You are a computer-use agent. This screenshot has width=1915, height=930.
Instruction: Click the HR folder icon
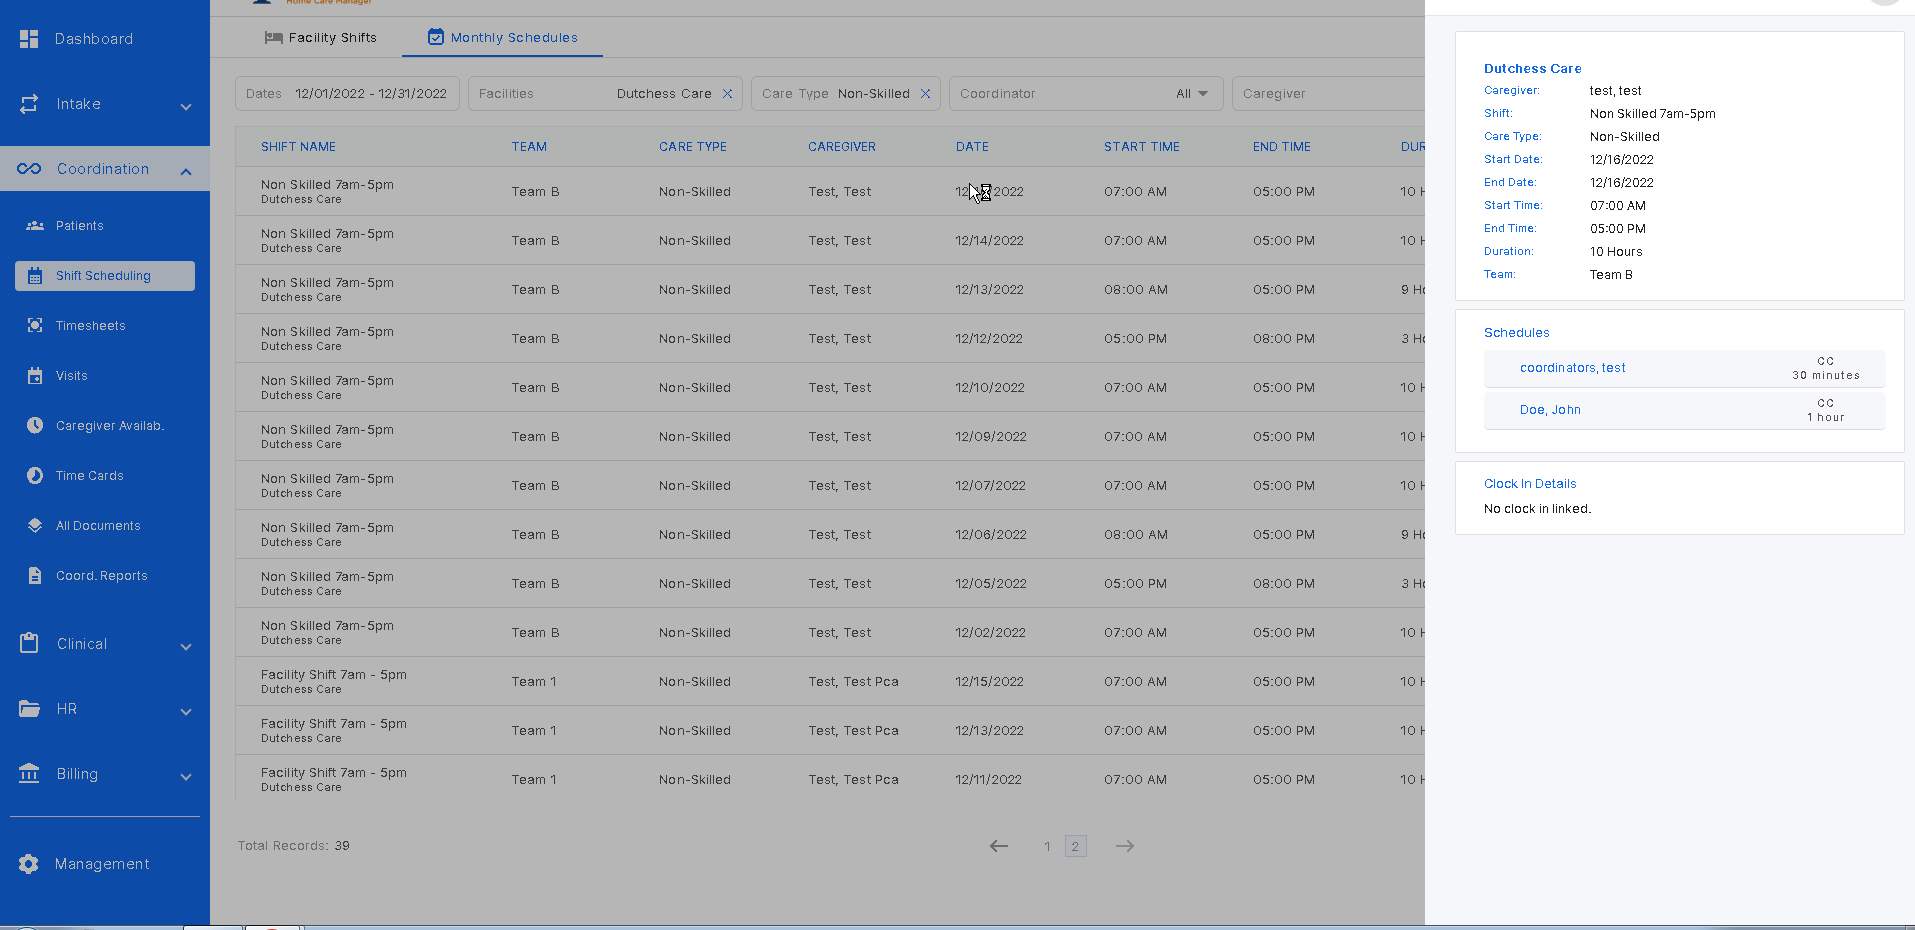pyautogui.click(x=29, y=709)
